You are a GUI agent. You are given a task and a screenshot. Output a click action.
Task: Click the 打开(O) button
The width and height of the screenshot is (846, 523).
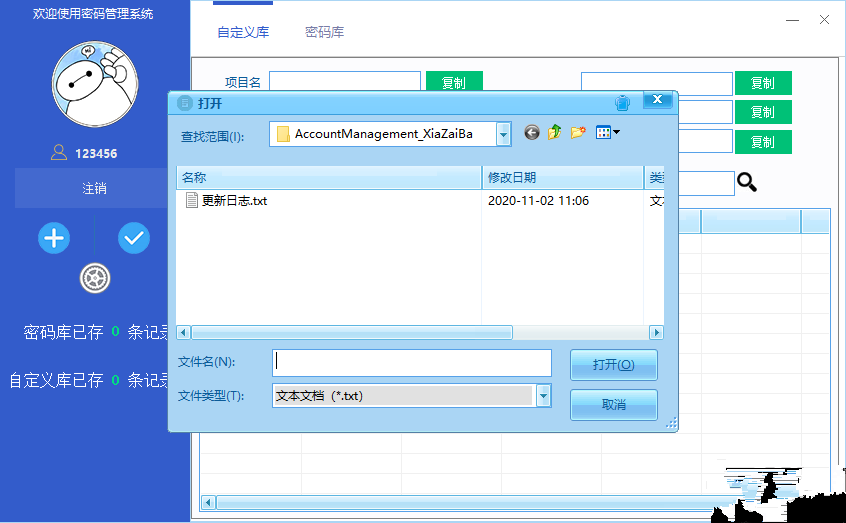coord(613,365)
